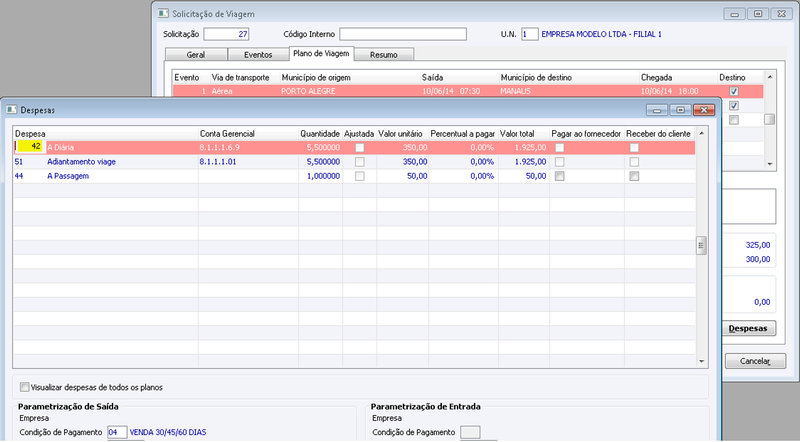Screen dimensions: 800x442
Task: Click Condição de Pagamento field in Saída
Action: (117, 432)
